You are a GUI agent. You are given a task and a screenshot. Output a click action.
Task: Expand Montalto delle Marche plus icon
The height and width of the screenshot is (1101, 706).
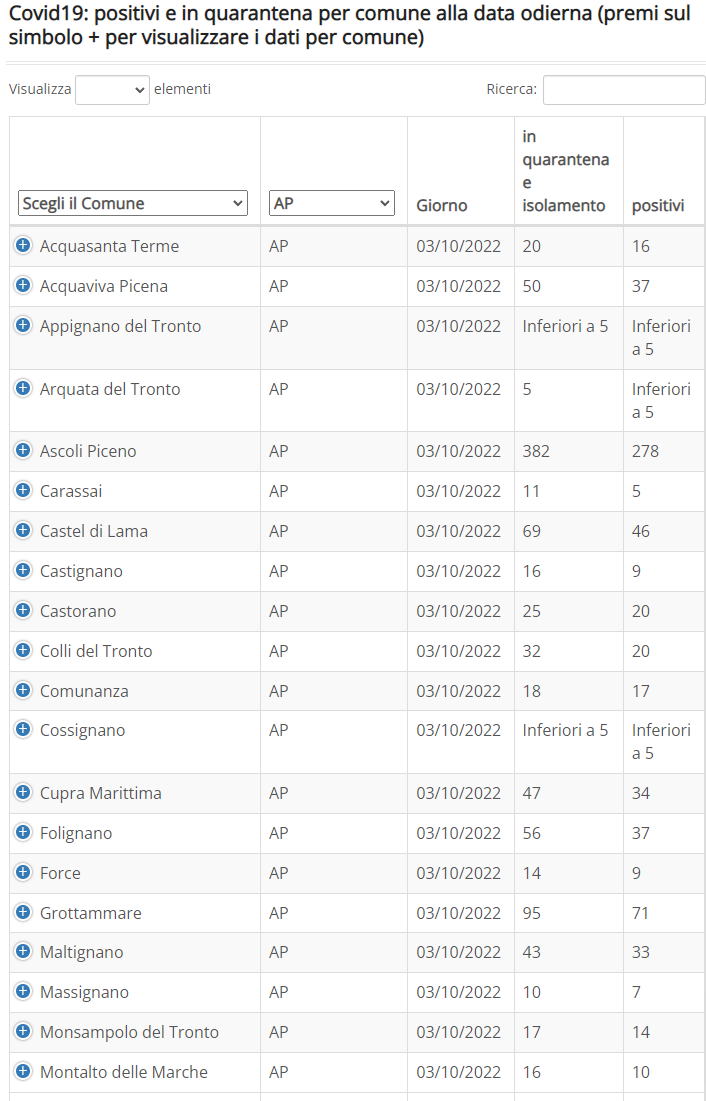pyautogui.click(x=23, y=1072)
